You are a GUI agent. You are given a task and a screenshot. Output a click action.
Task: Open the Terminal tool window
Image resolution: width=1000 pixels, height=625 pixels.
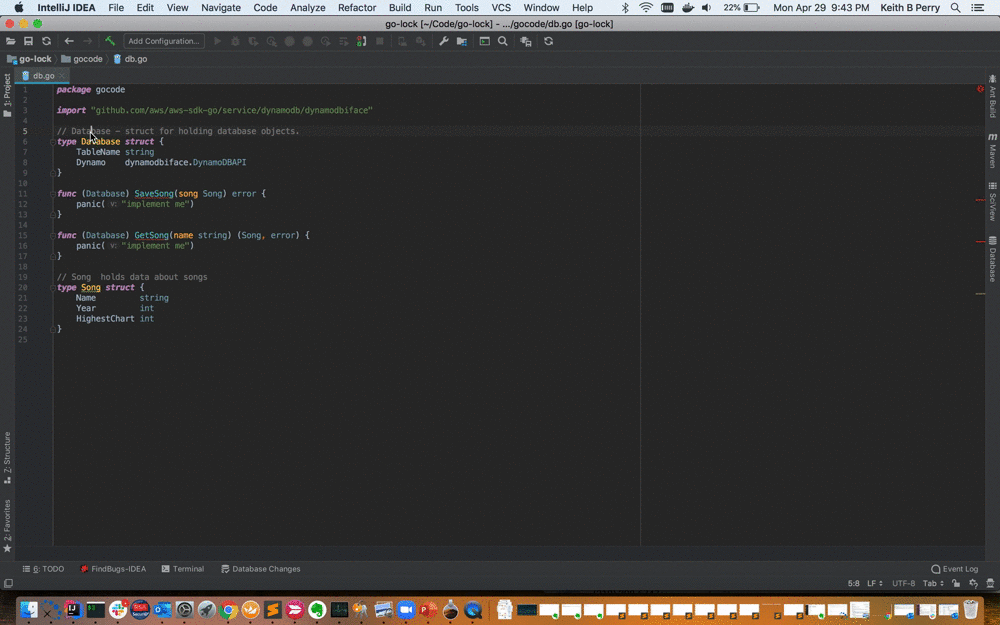tap(182, 569)
